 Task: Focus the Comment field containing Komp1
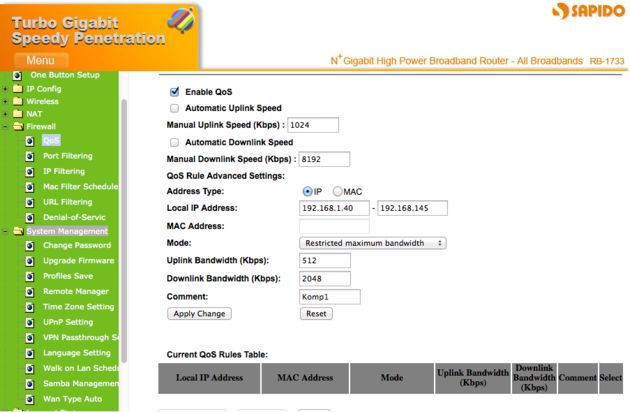click(330, 297)
